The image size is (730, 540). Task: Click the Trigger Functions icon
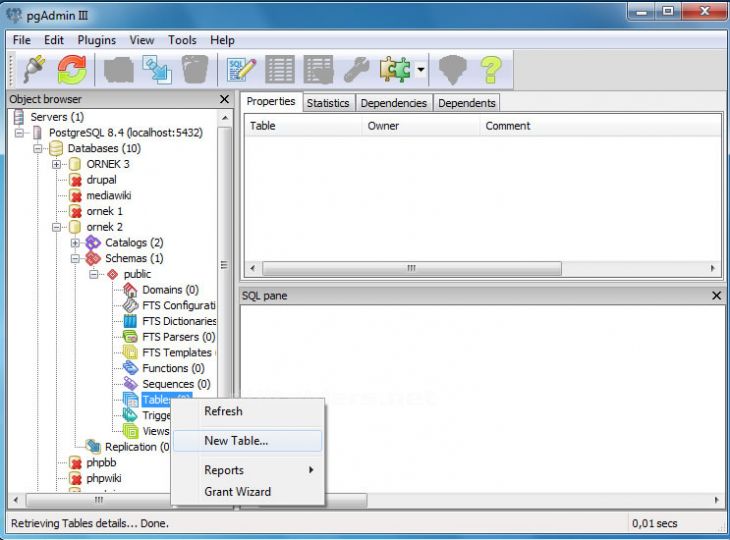coord(130,415)
